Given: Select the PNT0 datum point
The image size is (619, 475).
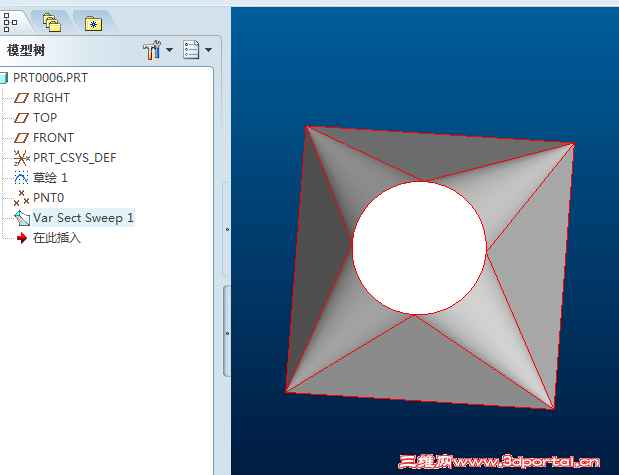Looking at the screenshot, I should [48, 198].
